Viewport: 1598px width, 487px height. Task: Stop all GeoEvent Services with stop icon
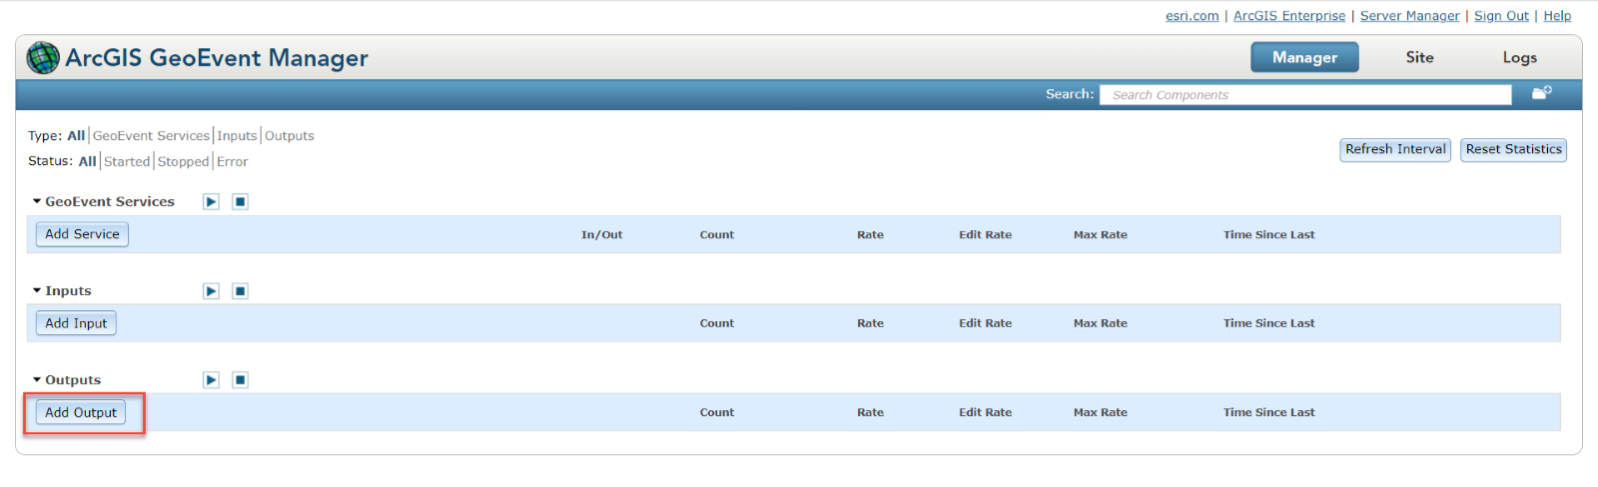tap(240, 202)
